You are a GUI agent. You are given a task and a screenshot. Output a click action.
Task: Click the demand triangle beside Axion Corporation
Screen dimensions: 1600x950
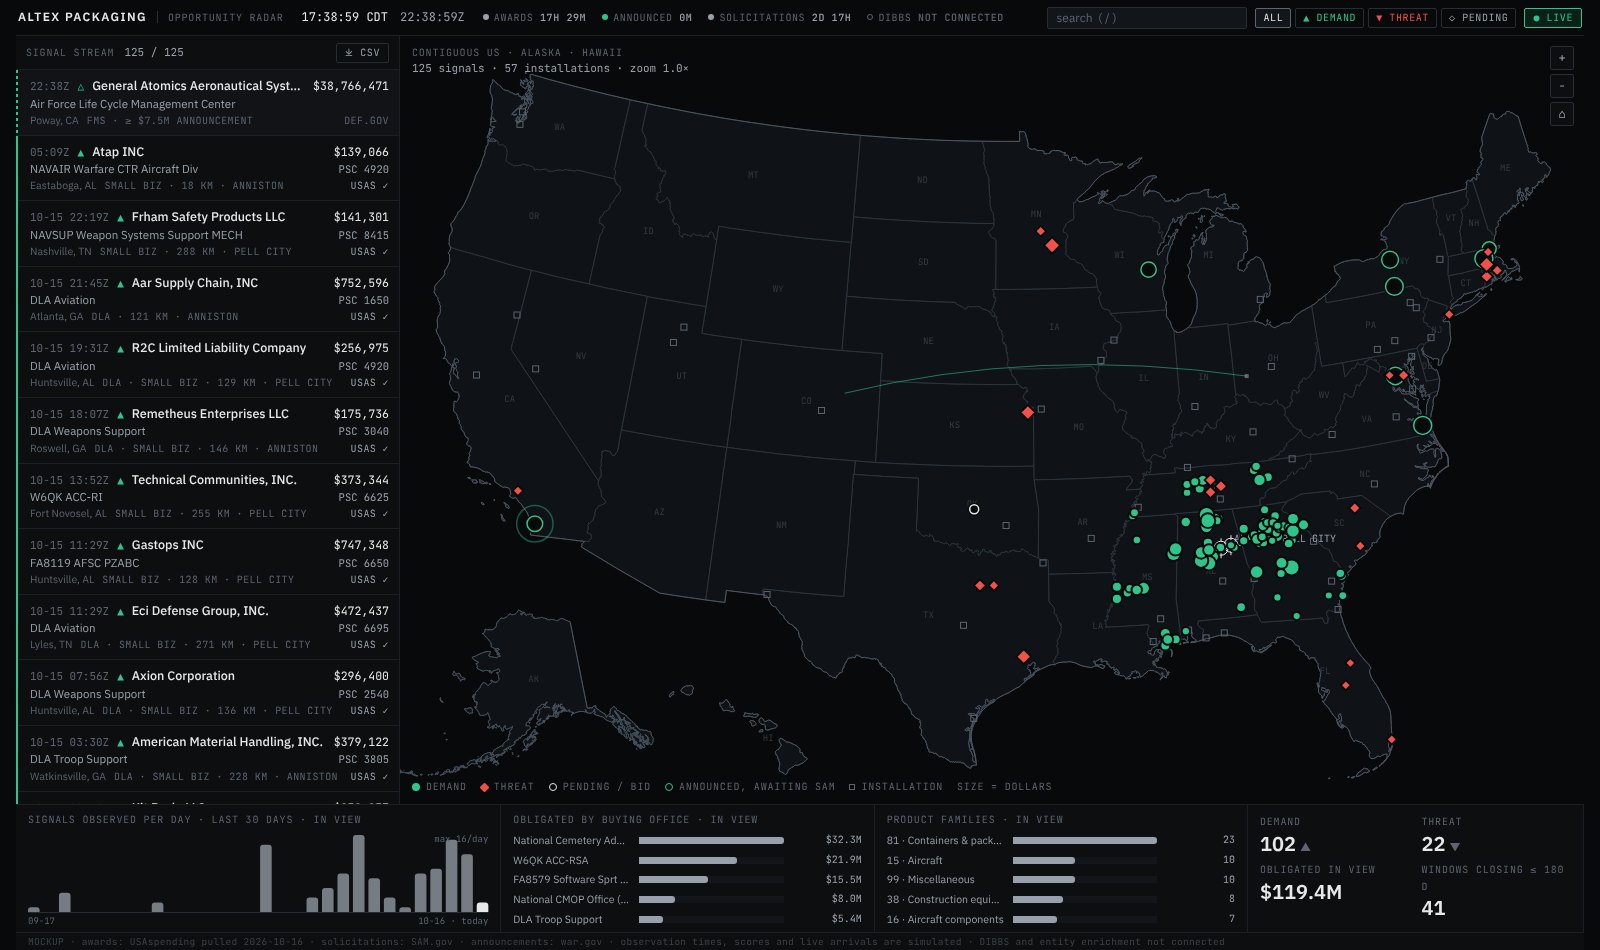tap(121, 677)
